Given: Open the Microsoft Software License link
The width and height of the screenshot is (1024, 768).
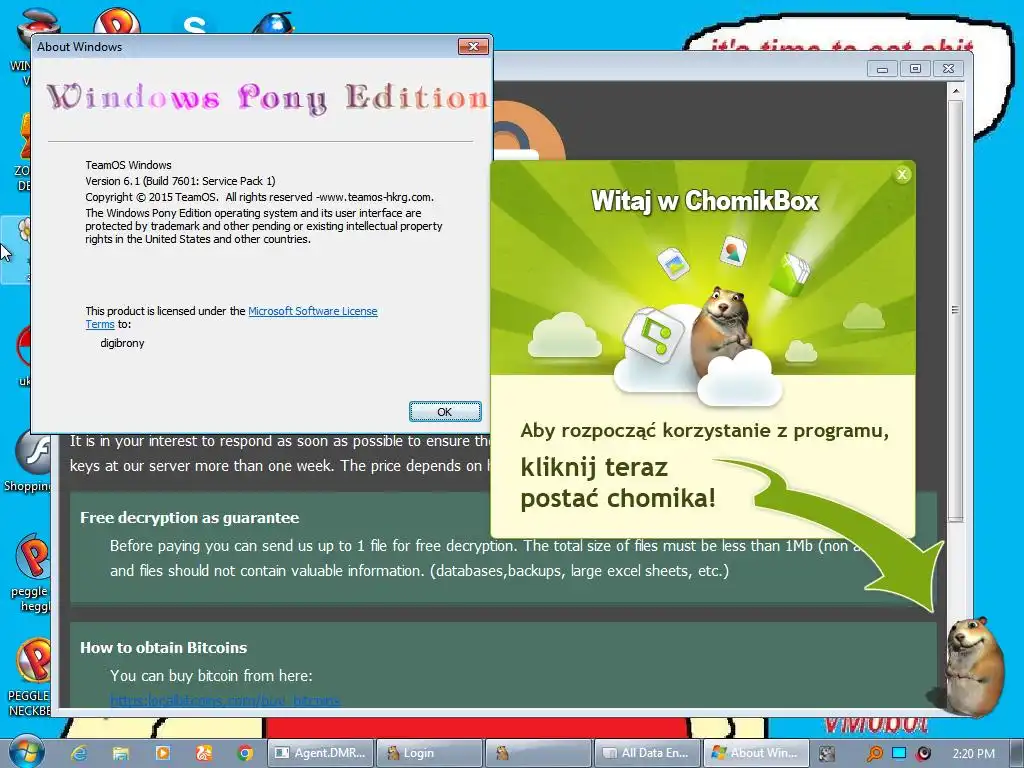Looking at the screenshot, I should click(313, 311).
